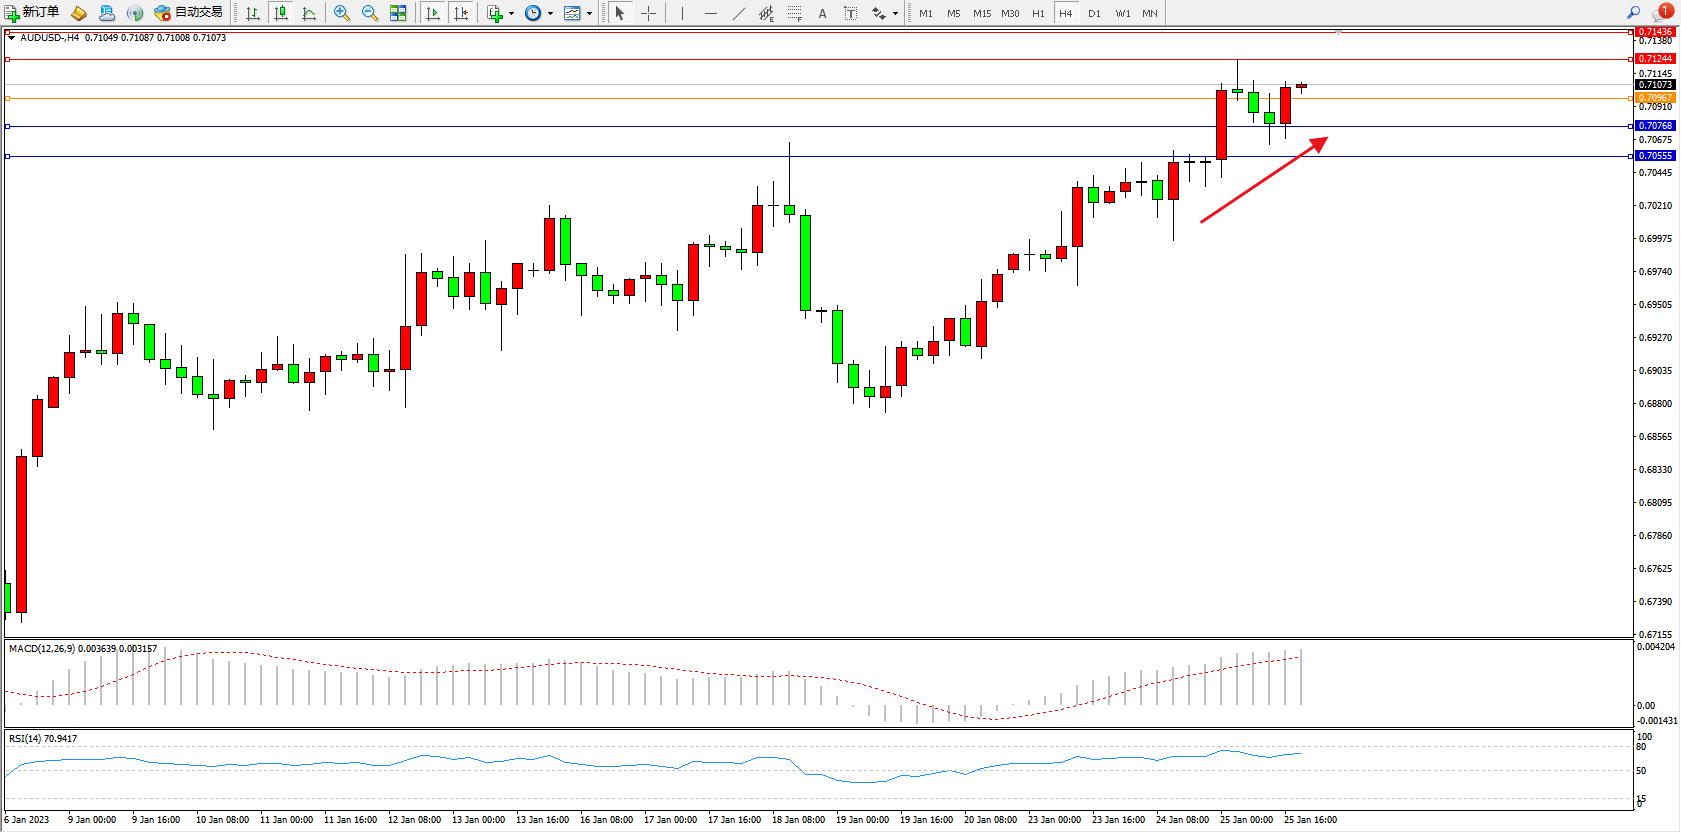Click the New Order (新订单) button
The height and width of the screenshot is (833, 1681).
[x=32, y=13]
